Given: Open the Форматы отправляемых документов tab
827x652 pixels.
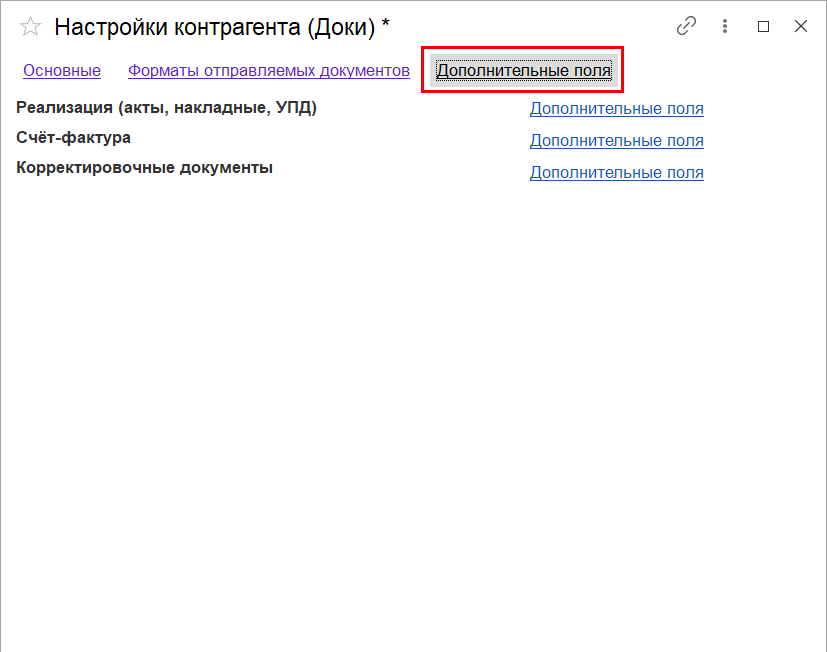Looking at the screenshot, I should pyautogui.click(x=269, y=71).
